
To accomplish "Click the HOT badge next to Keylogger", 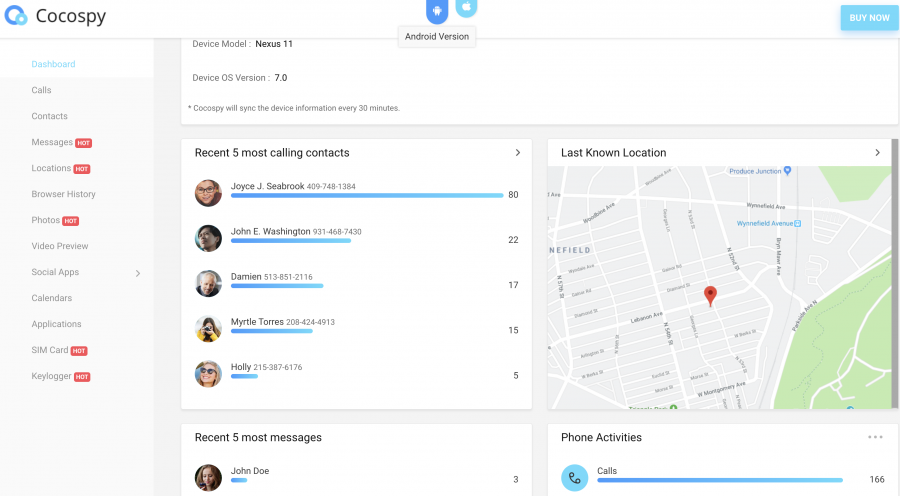I will pyautogui.click(x=82, y=377).
